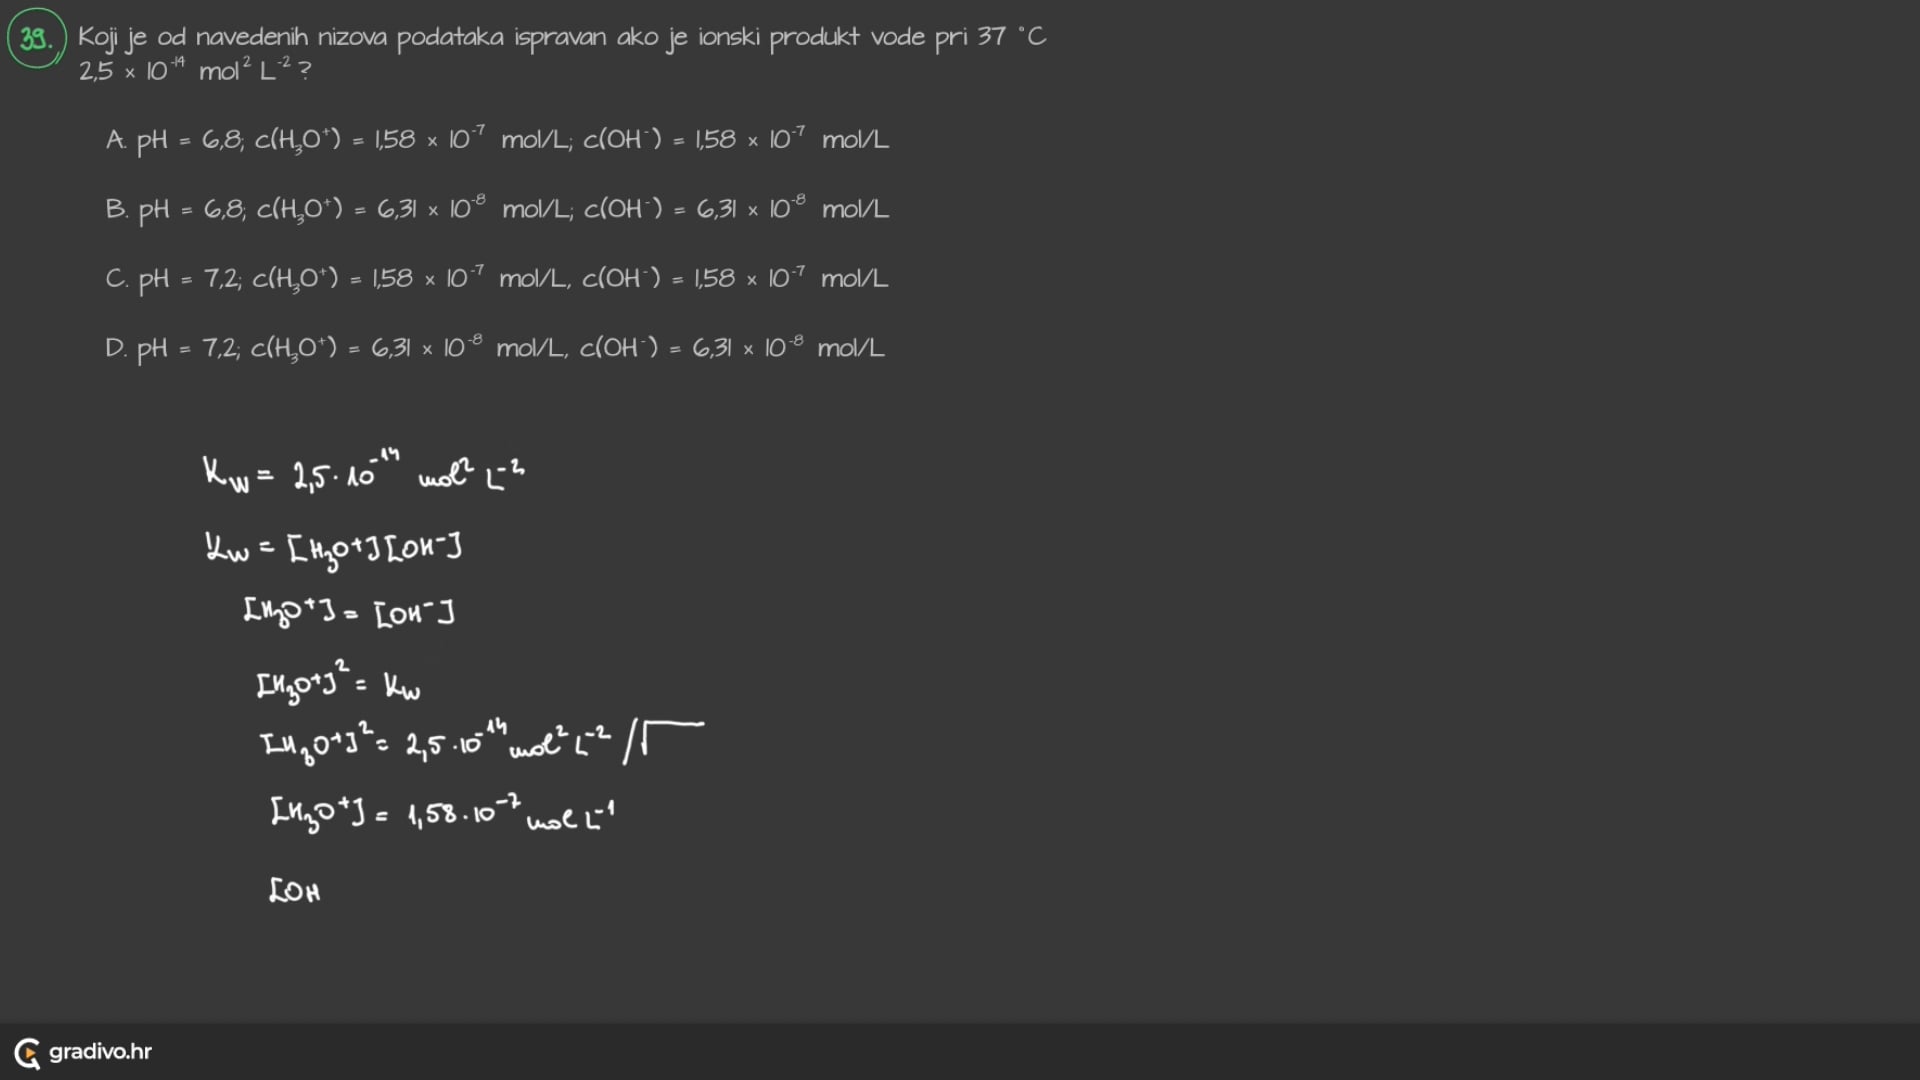Click the 37 °C temperature in the question
The image size is (1920, 1080).
tap(1010, 38)
